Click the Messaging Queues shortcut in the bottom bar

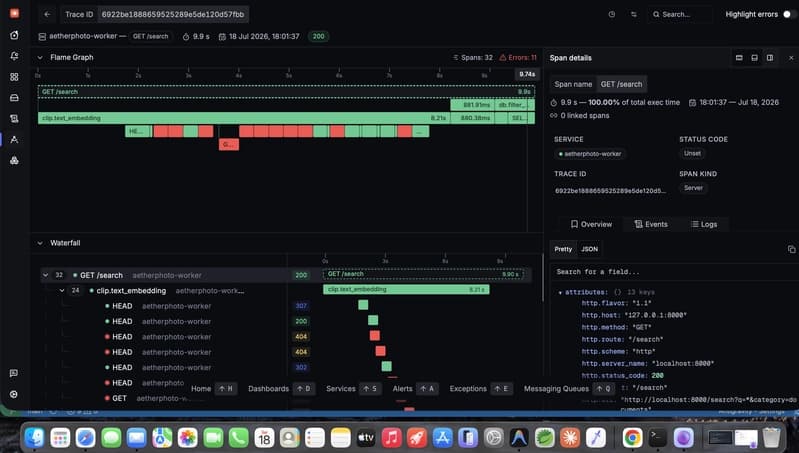click(570, 389)
